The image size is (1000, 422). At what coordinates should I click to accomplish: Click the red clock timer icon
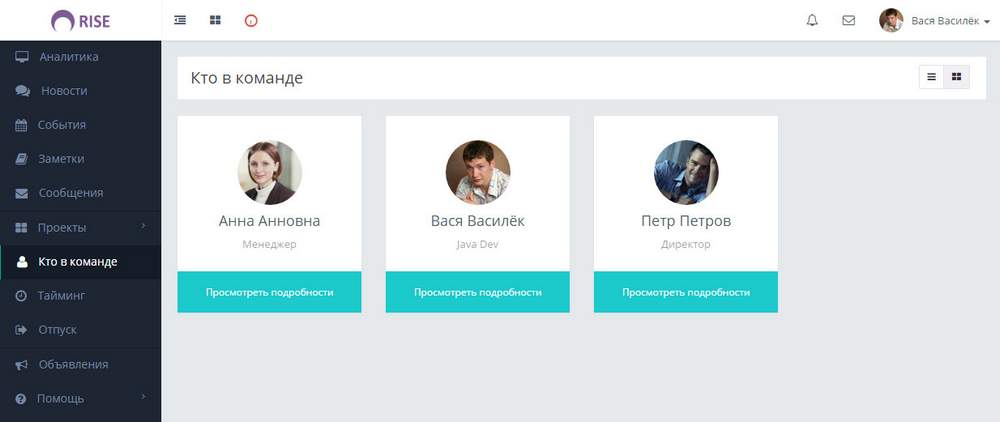(x=251, y=20)
